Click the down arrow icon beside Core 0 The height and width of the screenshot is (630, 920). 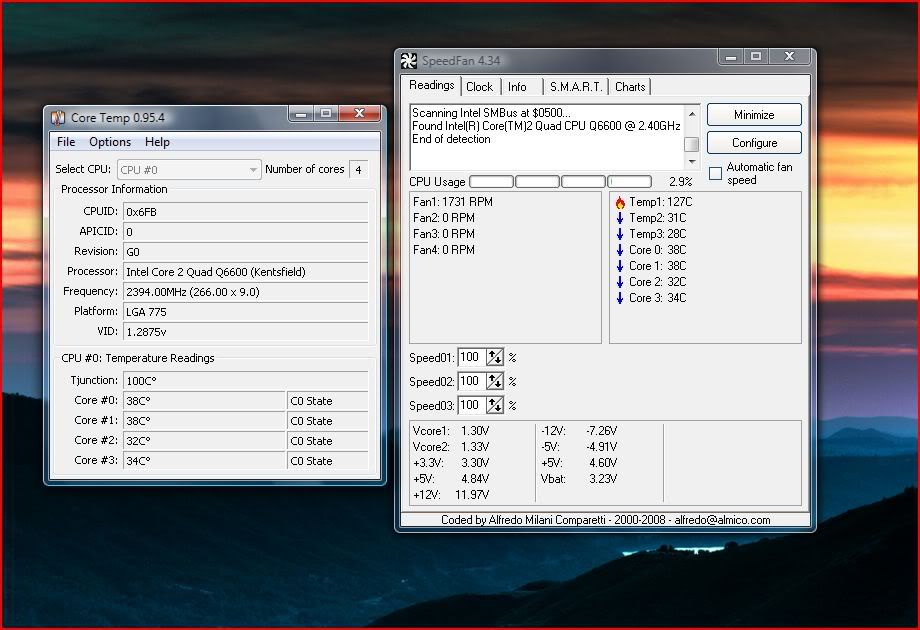coord(620,250)
